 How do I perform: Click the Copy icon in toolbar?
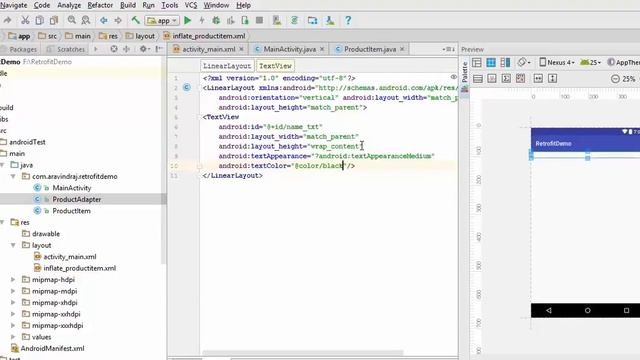point(40,20)
